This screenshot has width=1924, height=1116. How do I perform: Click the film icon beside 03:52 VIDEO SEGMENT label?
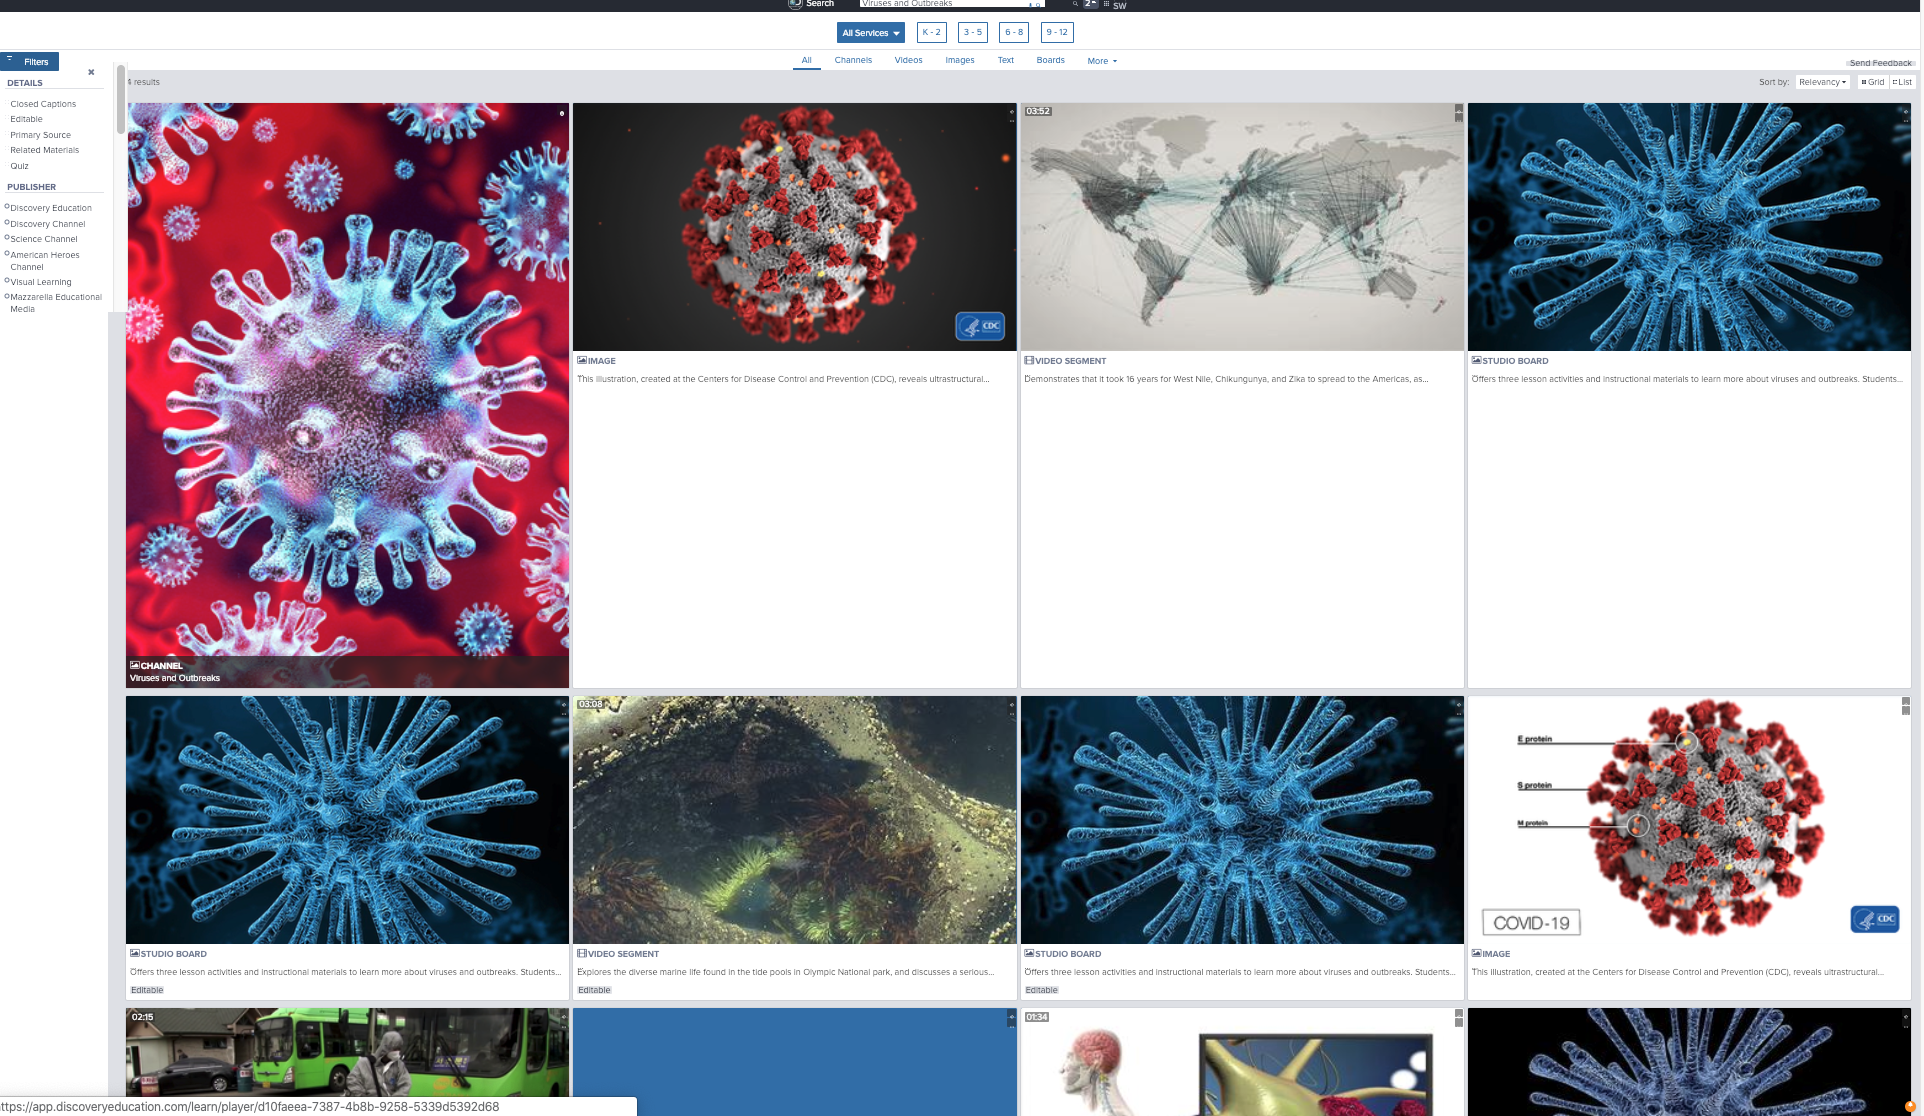(x=1029, y=360)
